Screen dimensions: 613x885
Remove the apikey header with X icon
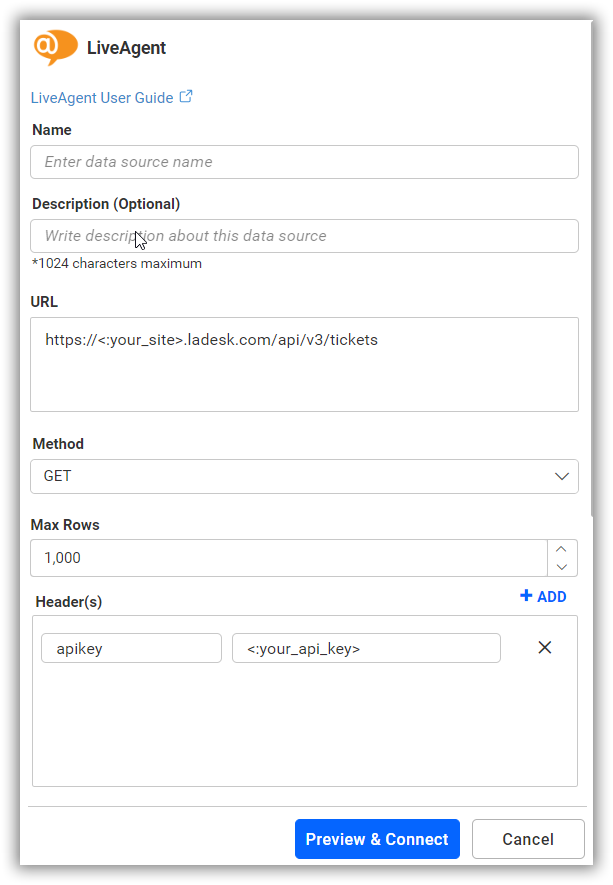click(x=545, y=647)
